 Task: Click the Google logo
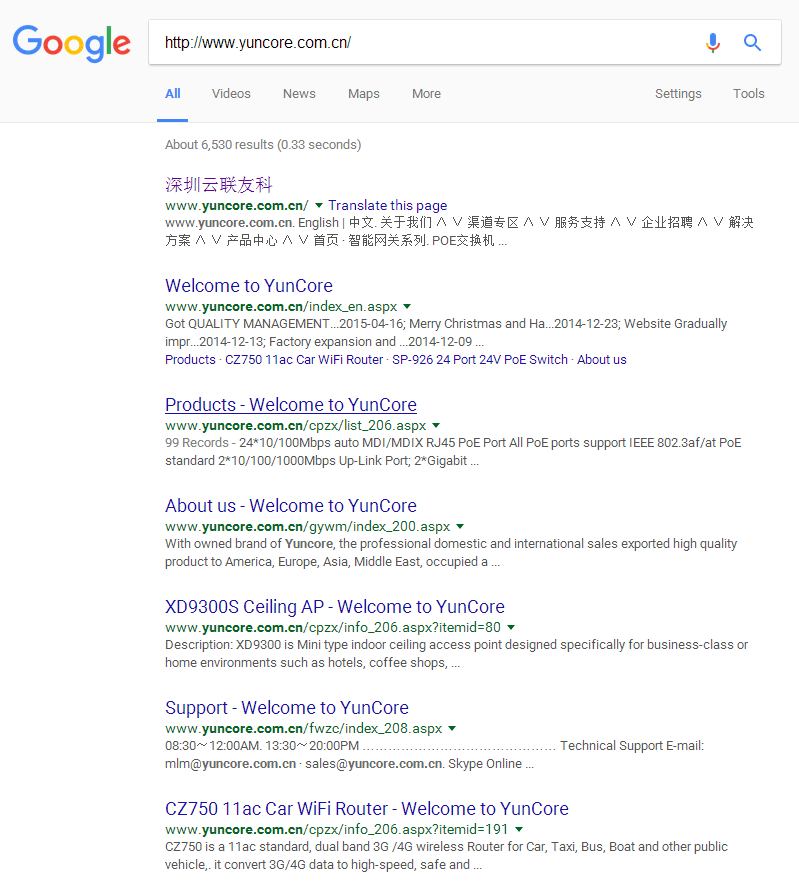(72, 43)
